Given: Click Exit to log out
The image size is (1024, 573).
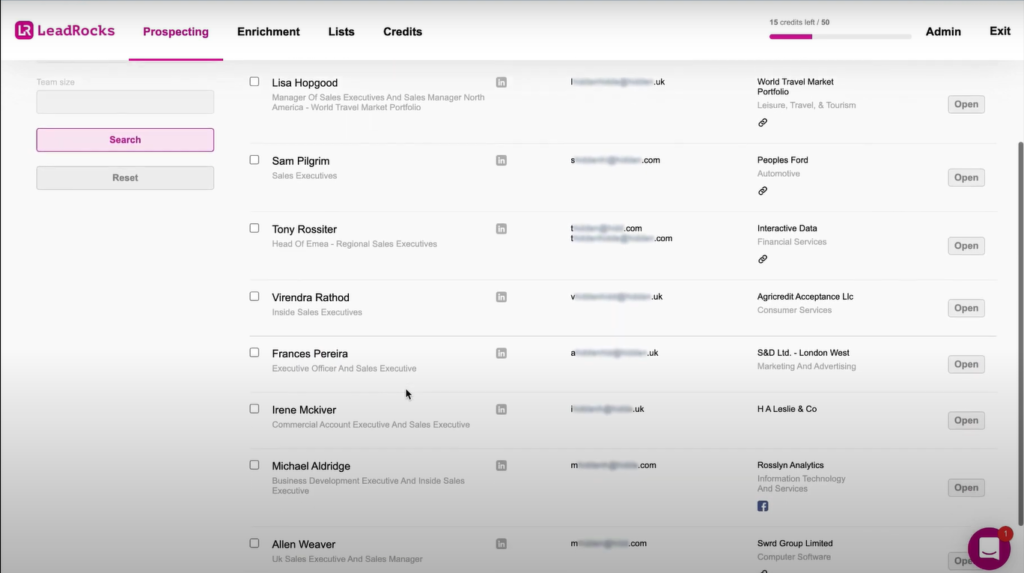Looking at the screenshot, I should coord(1000,31).
